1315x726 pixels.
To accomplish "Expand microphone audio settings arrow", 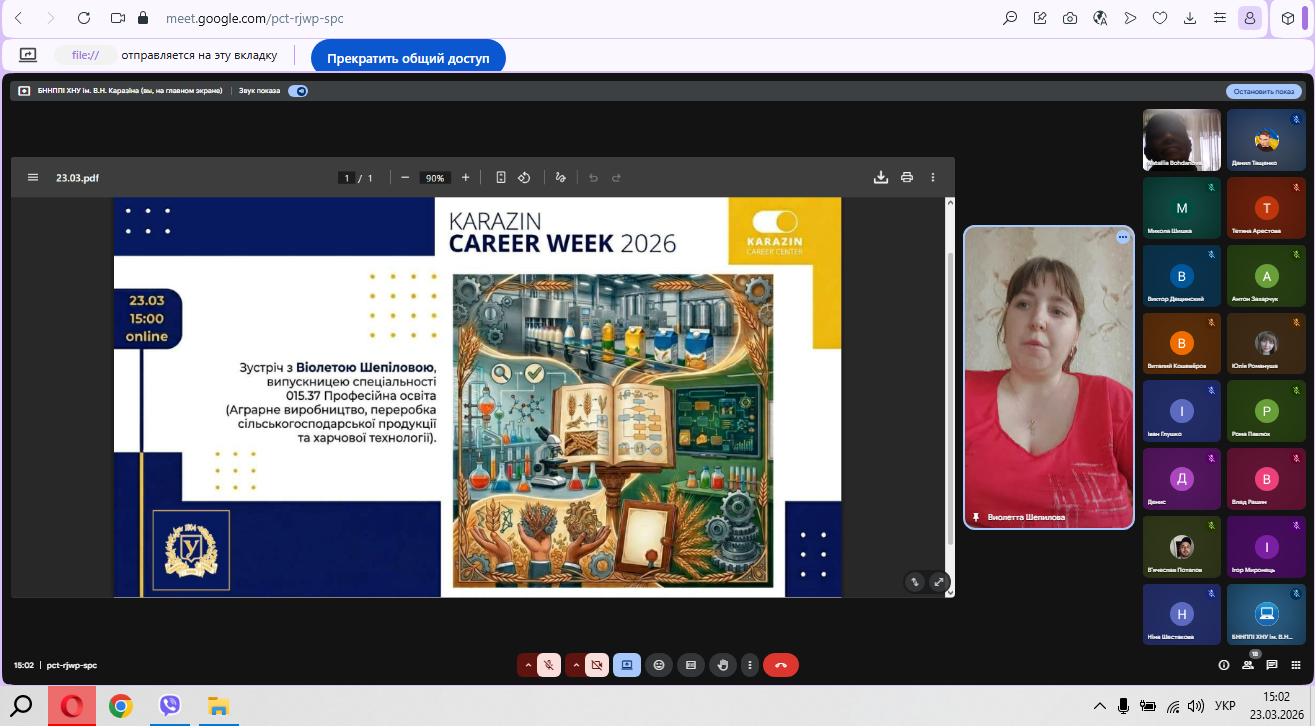I will pos(527,665).
